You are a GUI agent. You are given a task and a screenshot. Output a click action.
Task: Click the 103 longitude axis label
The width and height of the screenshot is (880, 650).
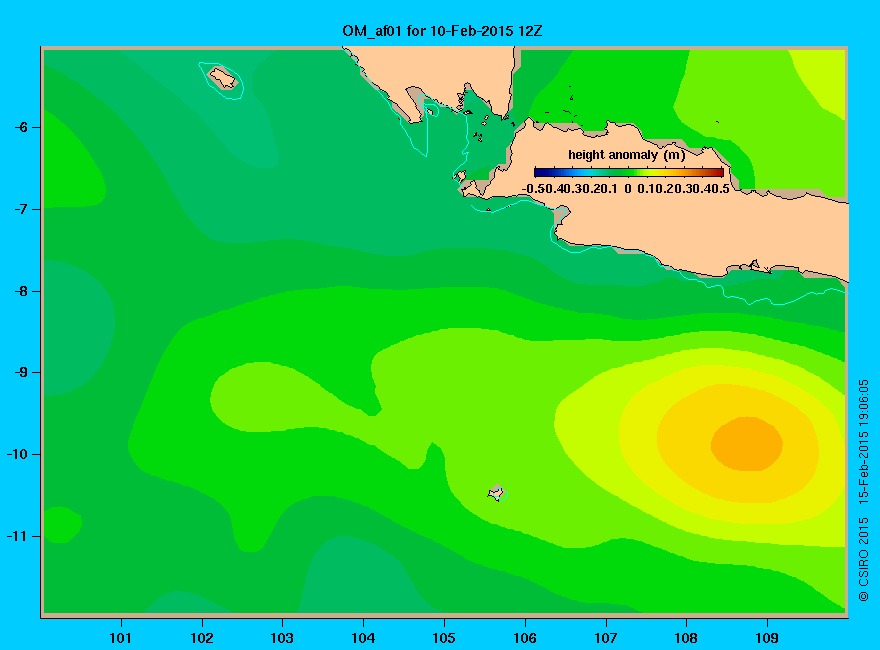pos(282,638)
